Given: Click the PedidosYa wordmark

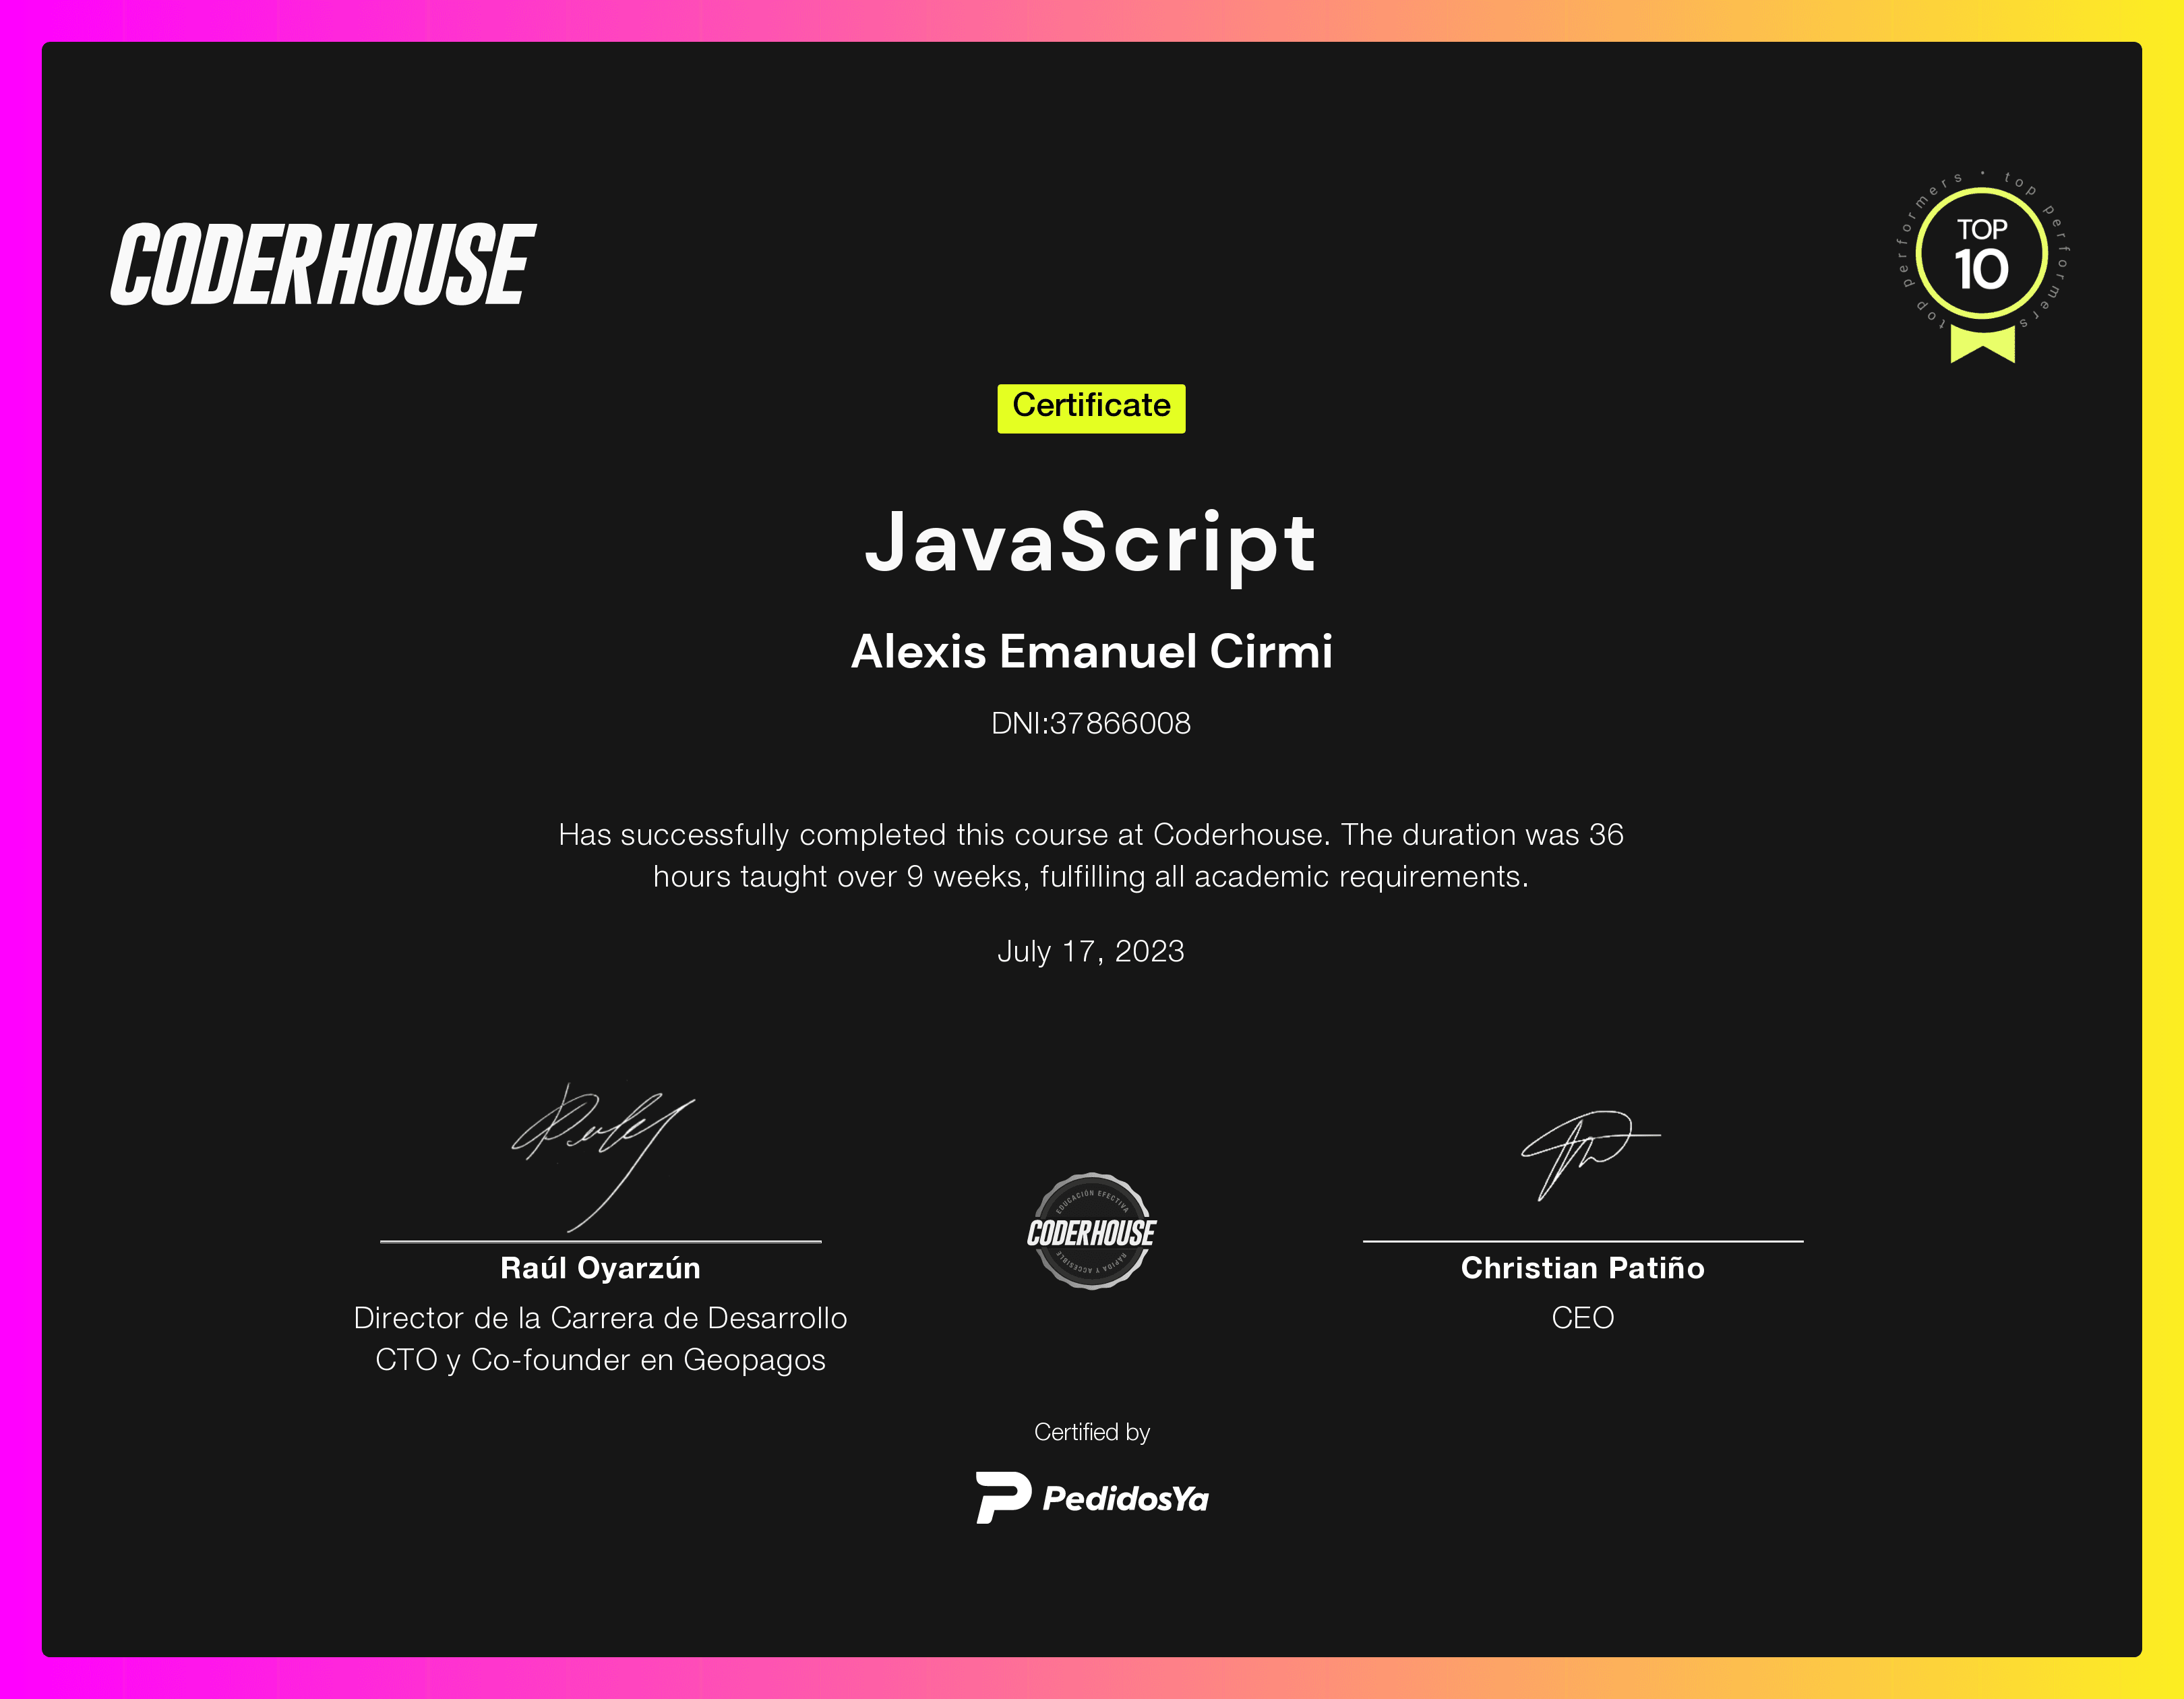Looking at the screenshot, I should tap(1126, 1498).
